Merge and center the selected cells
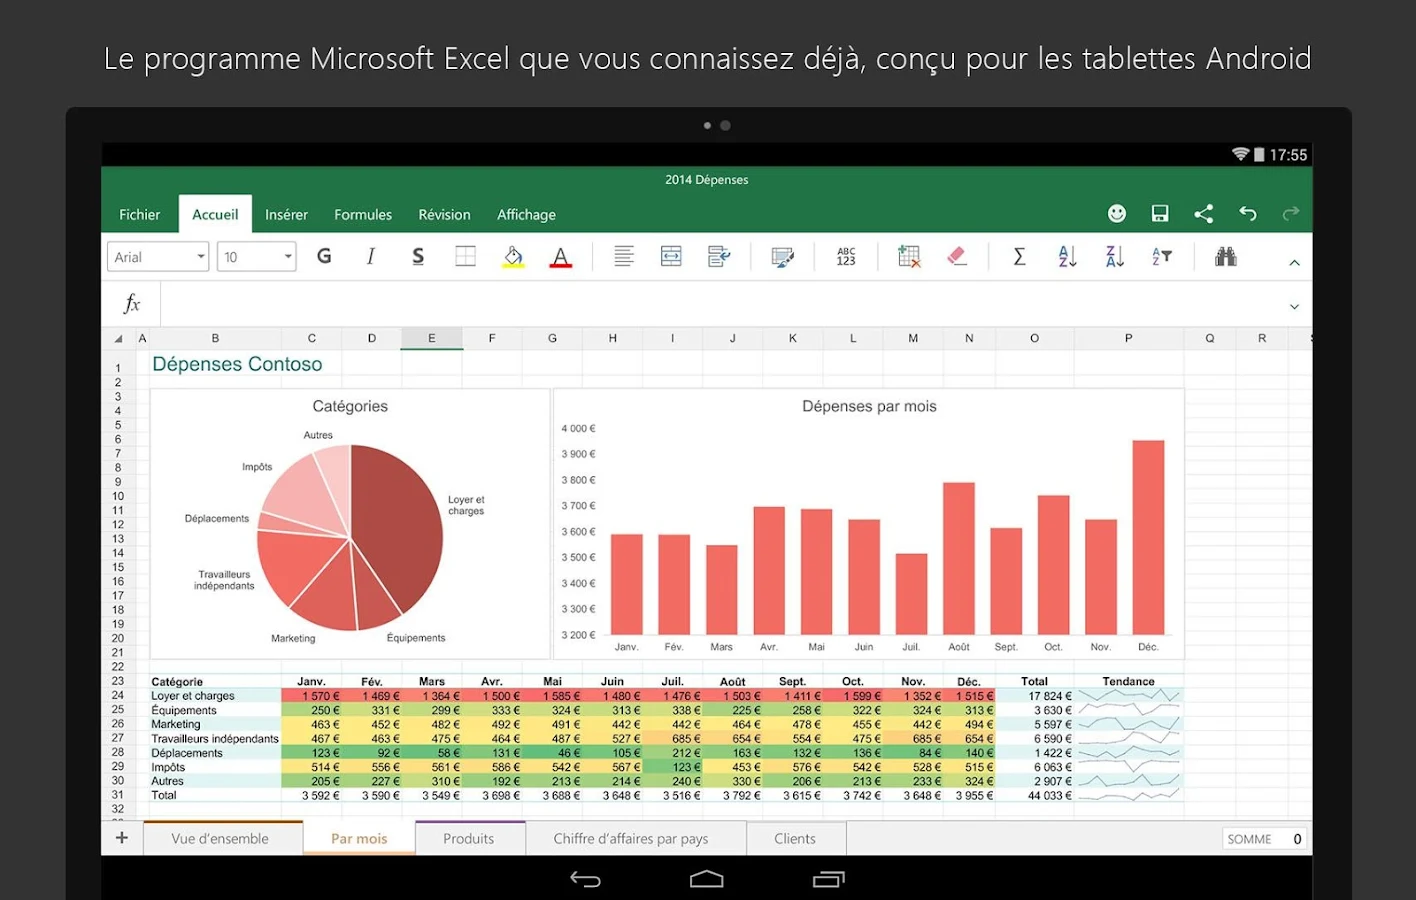Image resolution: width=1416 pixels, height=900 pixels. tap(671, 256)
